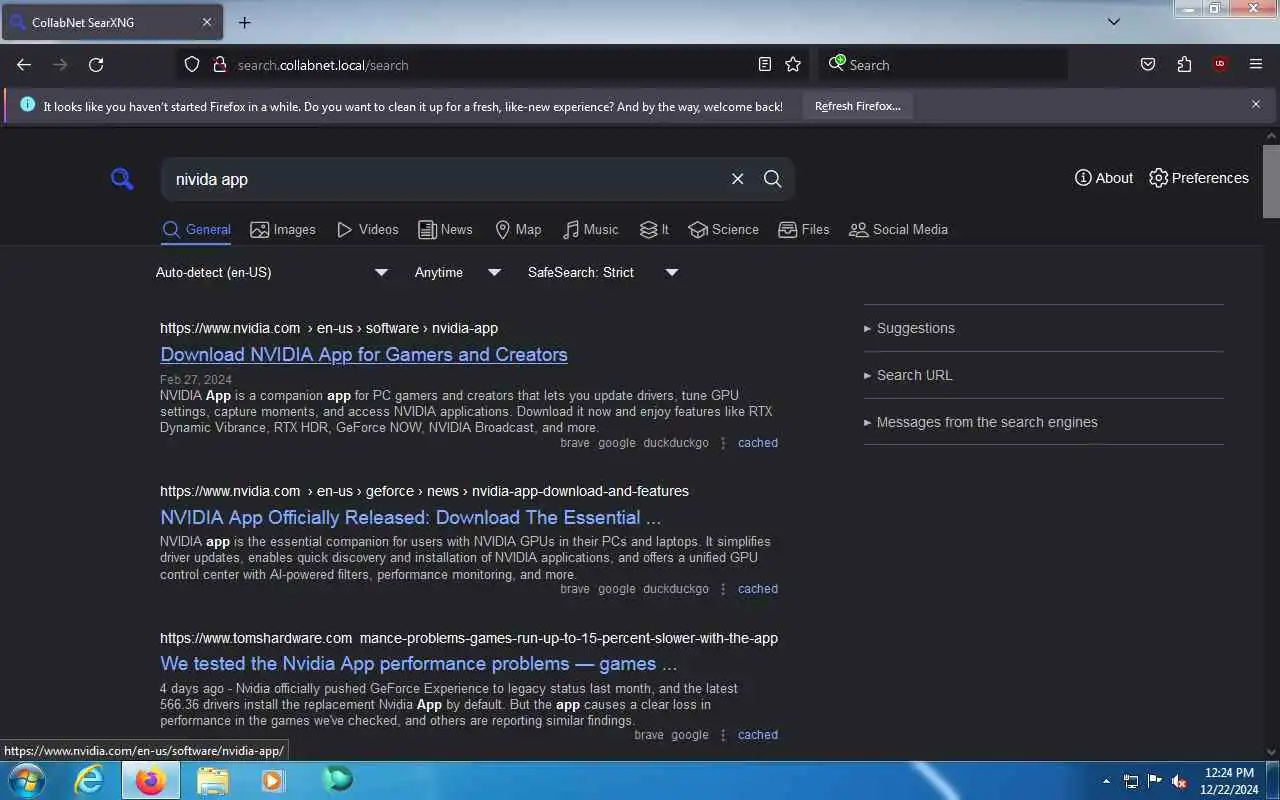The height and width of the screenshot is (800, 1280).
Task: Open the Extensions puzzle icon
Action: coord(1184,64)
